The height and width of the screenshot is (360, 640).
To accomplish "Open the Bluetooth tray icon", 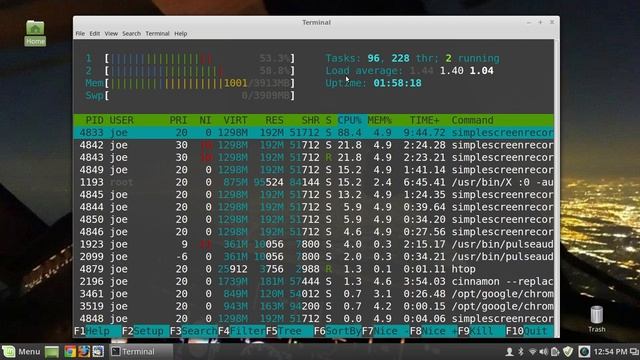I will [x=521, y=351].
